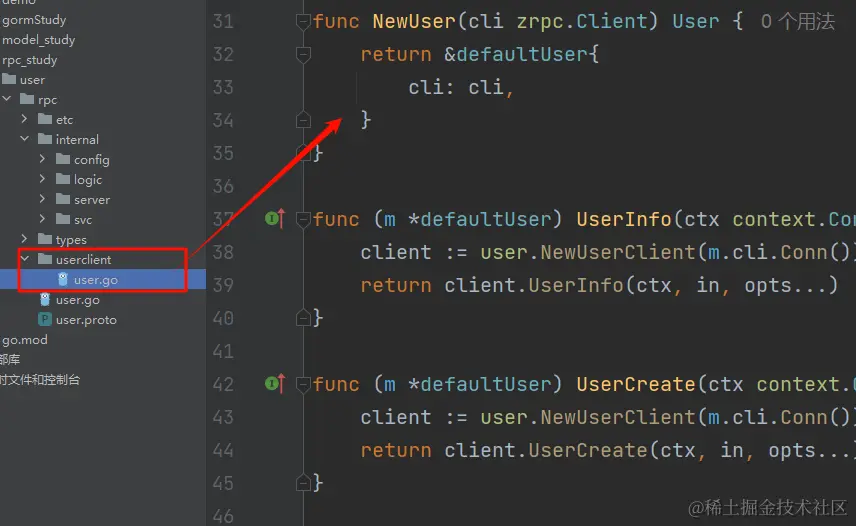Fold the UserInfo method at line 37
856x526 pixels.
pos(304,219)
